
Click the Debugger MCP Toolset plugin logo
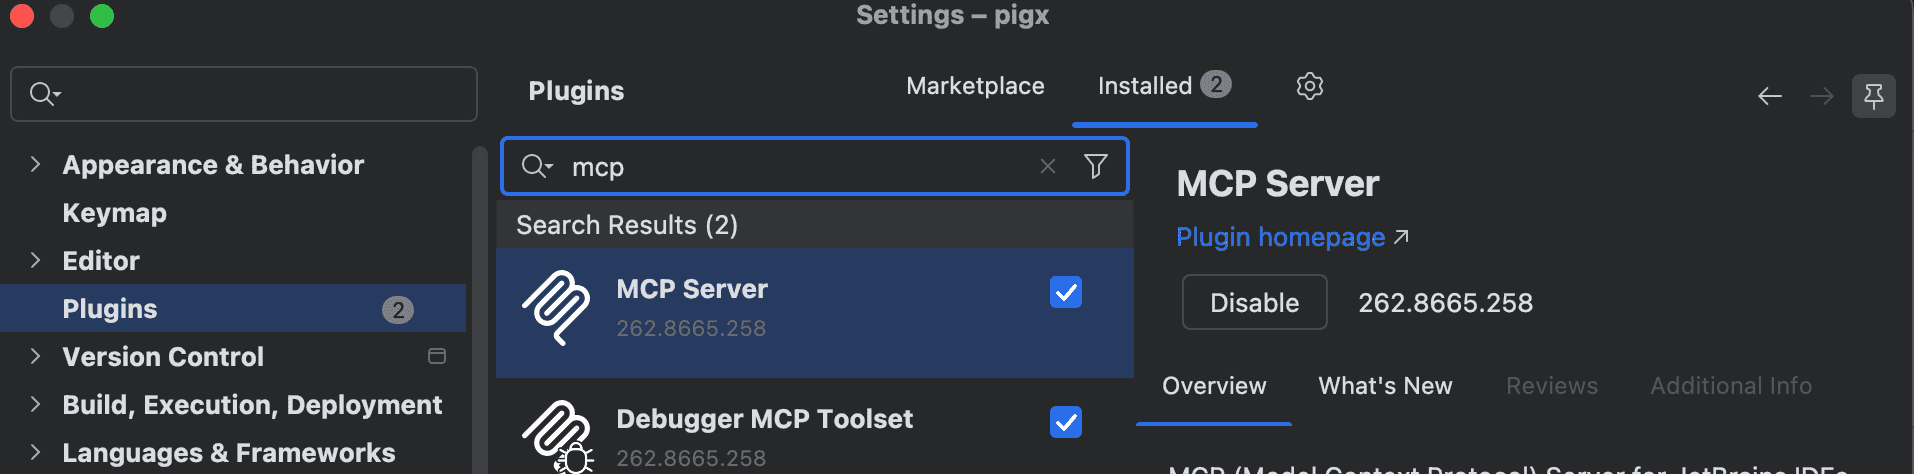click(x=557, y=436)
